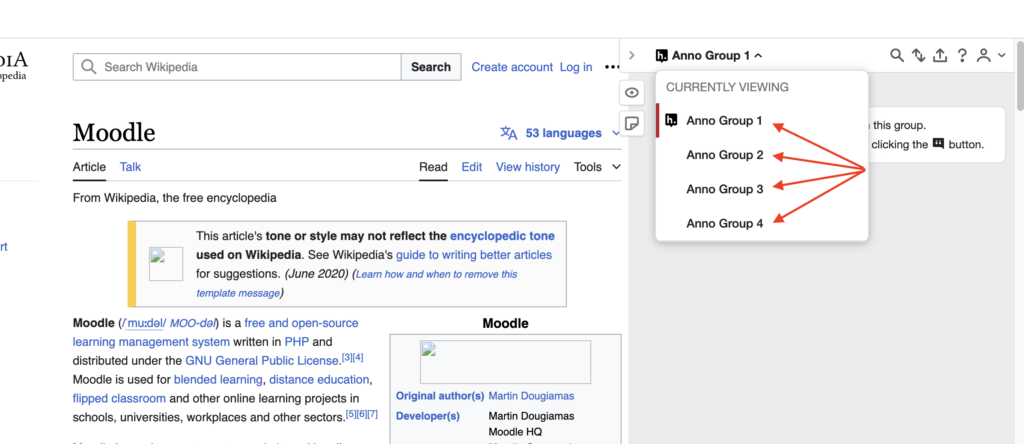Open the sort annotations icon

coord(918,56)
